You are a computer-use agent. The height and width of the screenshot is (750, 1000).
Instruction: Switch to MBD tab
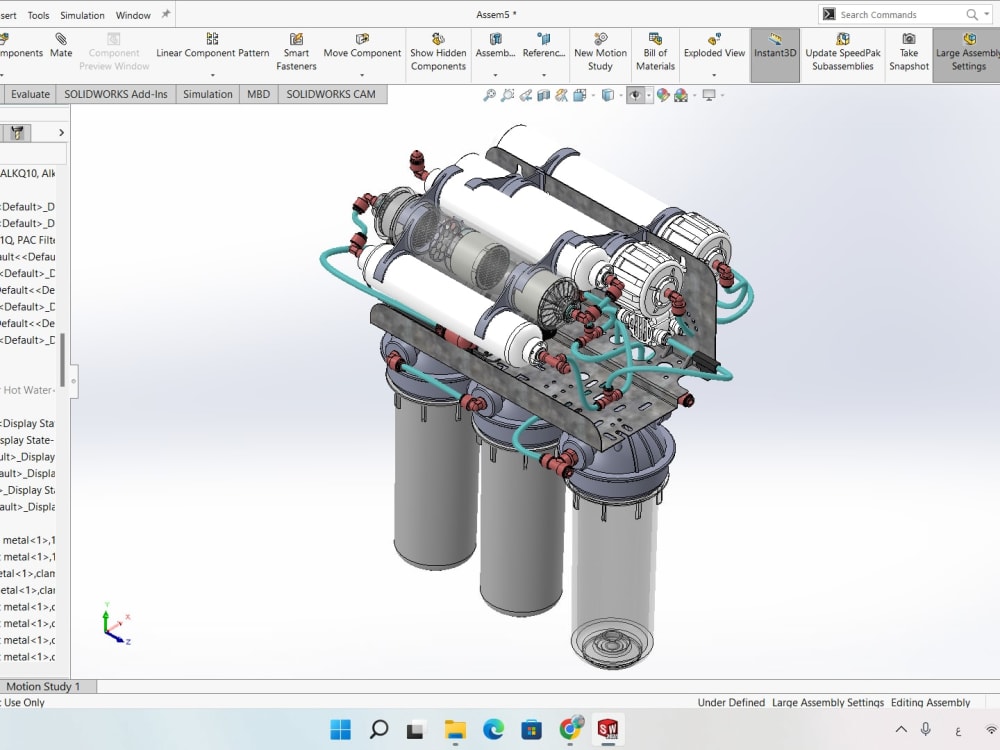(x=258, y=94)
